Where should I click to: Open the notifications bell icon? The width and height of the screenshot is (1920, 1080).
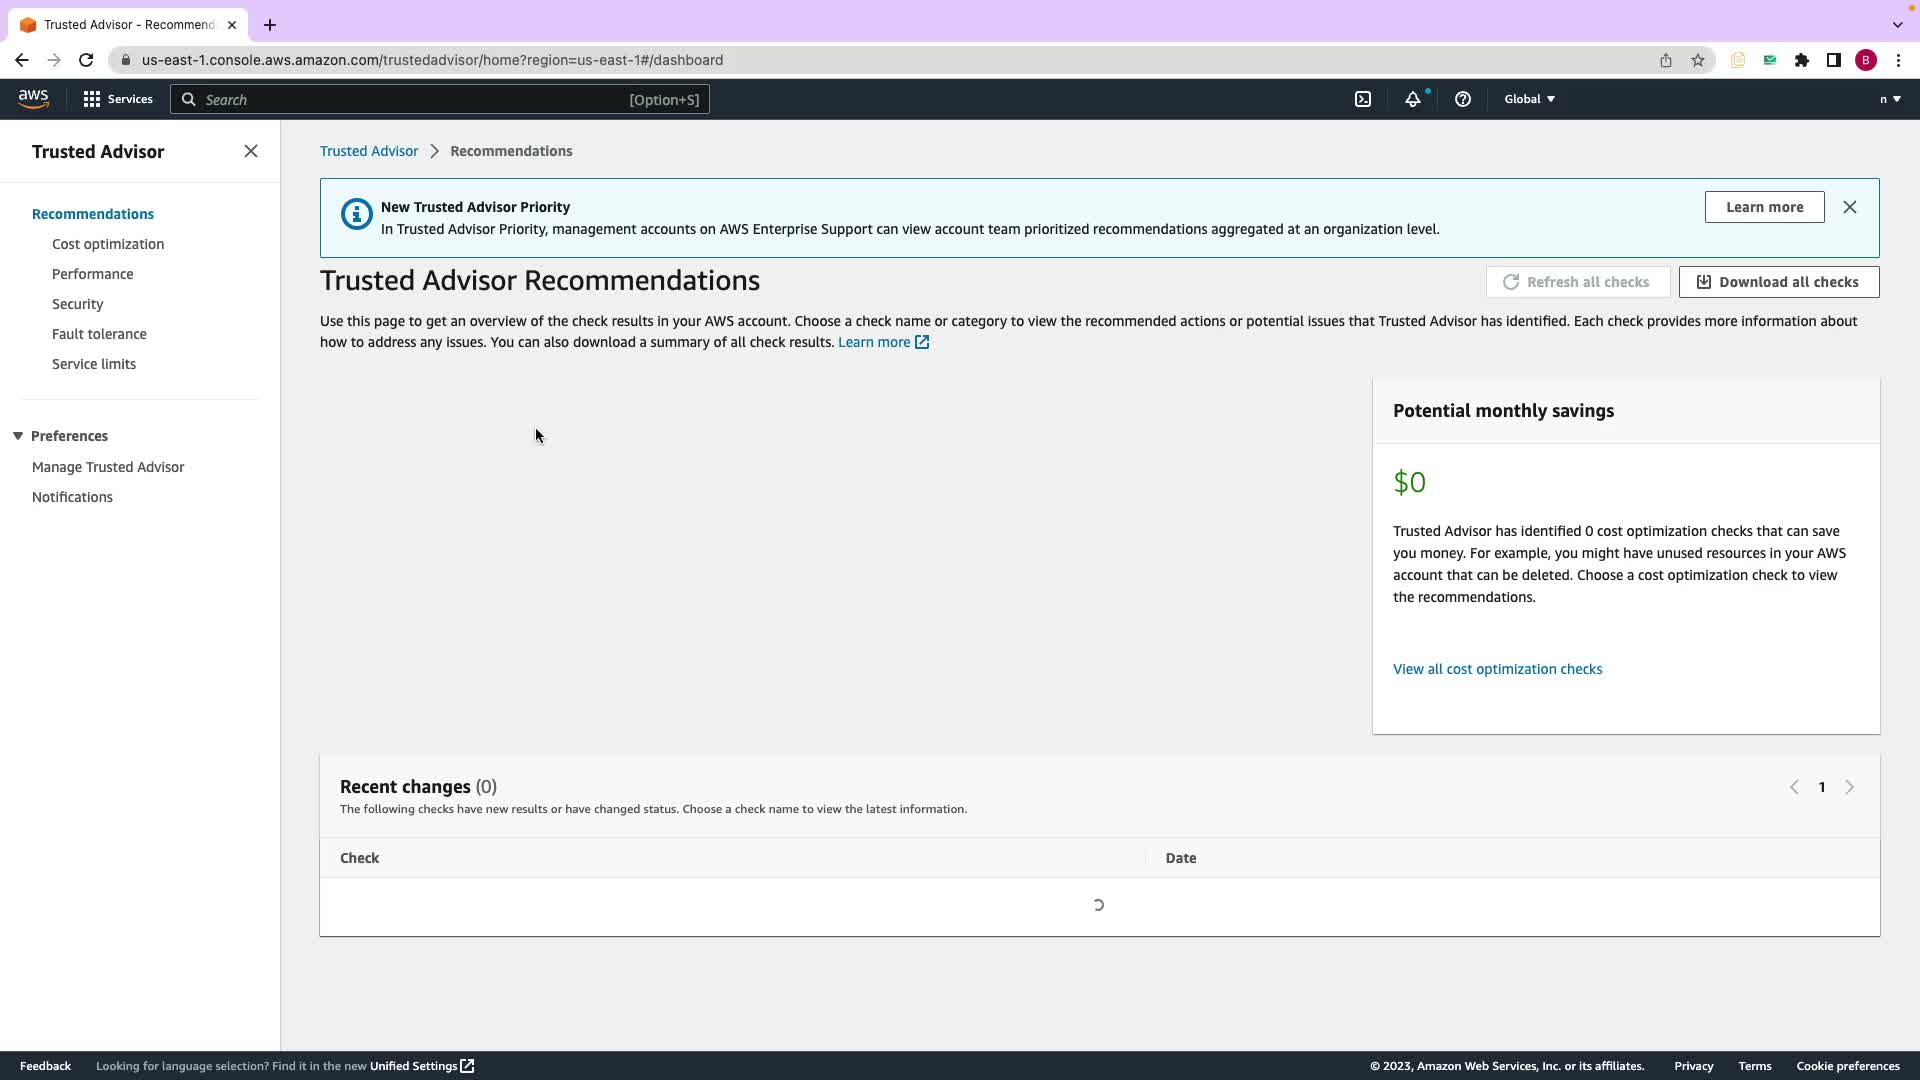1412,99
